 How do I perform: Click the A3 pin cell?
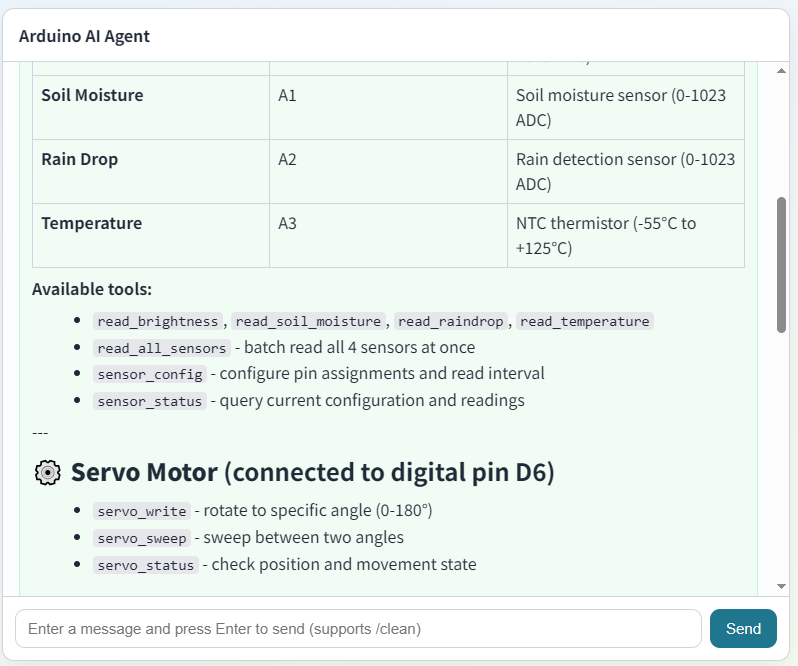click(x=388, y=236)
